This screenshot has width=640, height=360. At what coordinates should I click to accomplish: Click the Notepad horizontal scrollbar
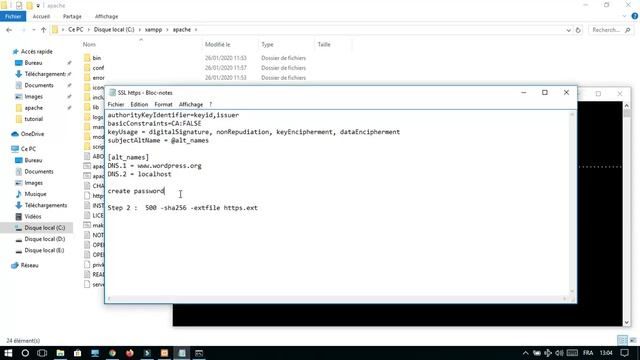(337, 299)
